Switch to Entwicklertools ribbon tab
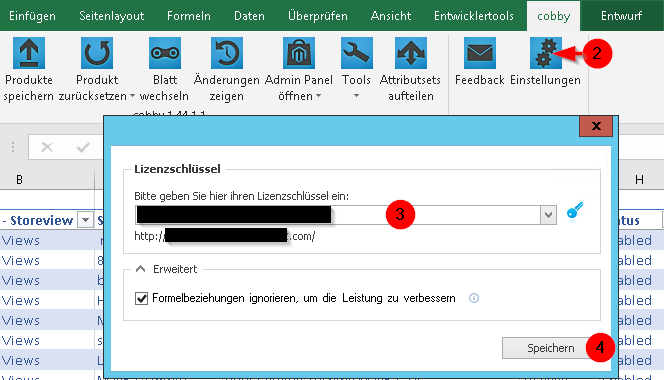 474,16
